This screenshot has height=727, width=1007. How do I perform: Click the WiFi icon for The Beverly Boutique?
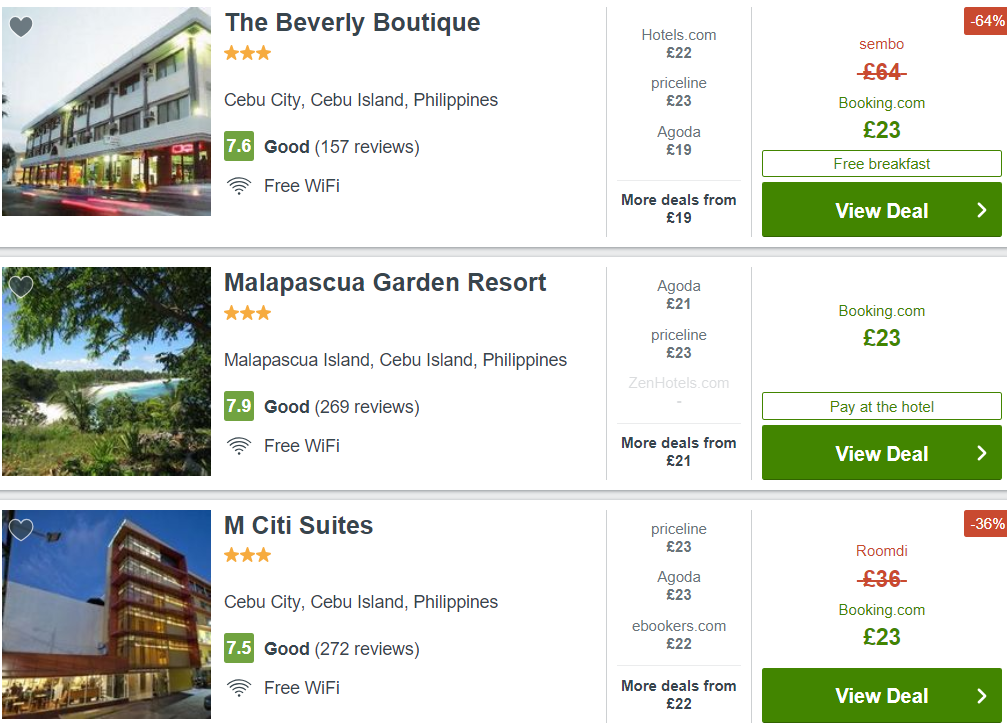pyautogui.click(x=239, y=186)
